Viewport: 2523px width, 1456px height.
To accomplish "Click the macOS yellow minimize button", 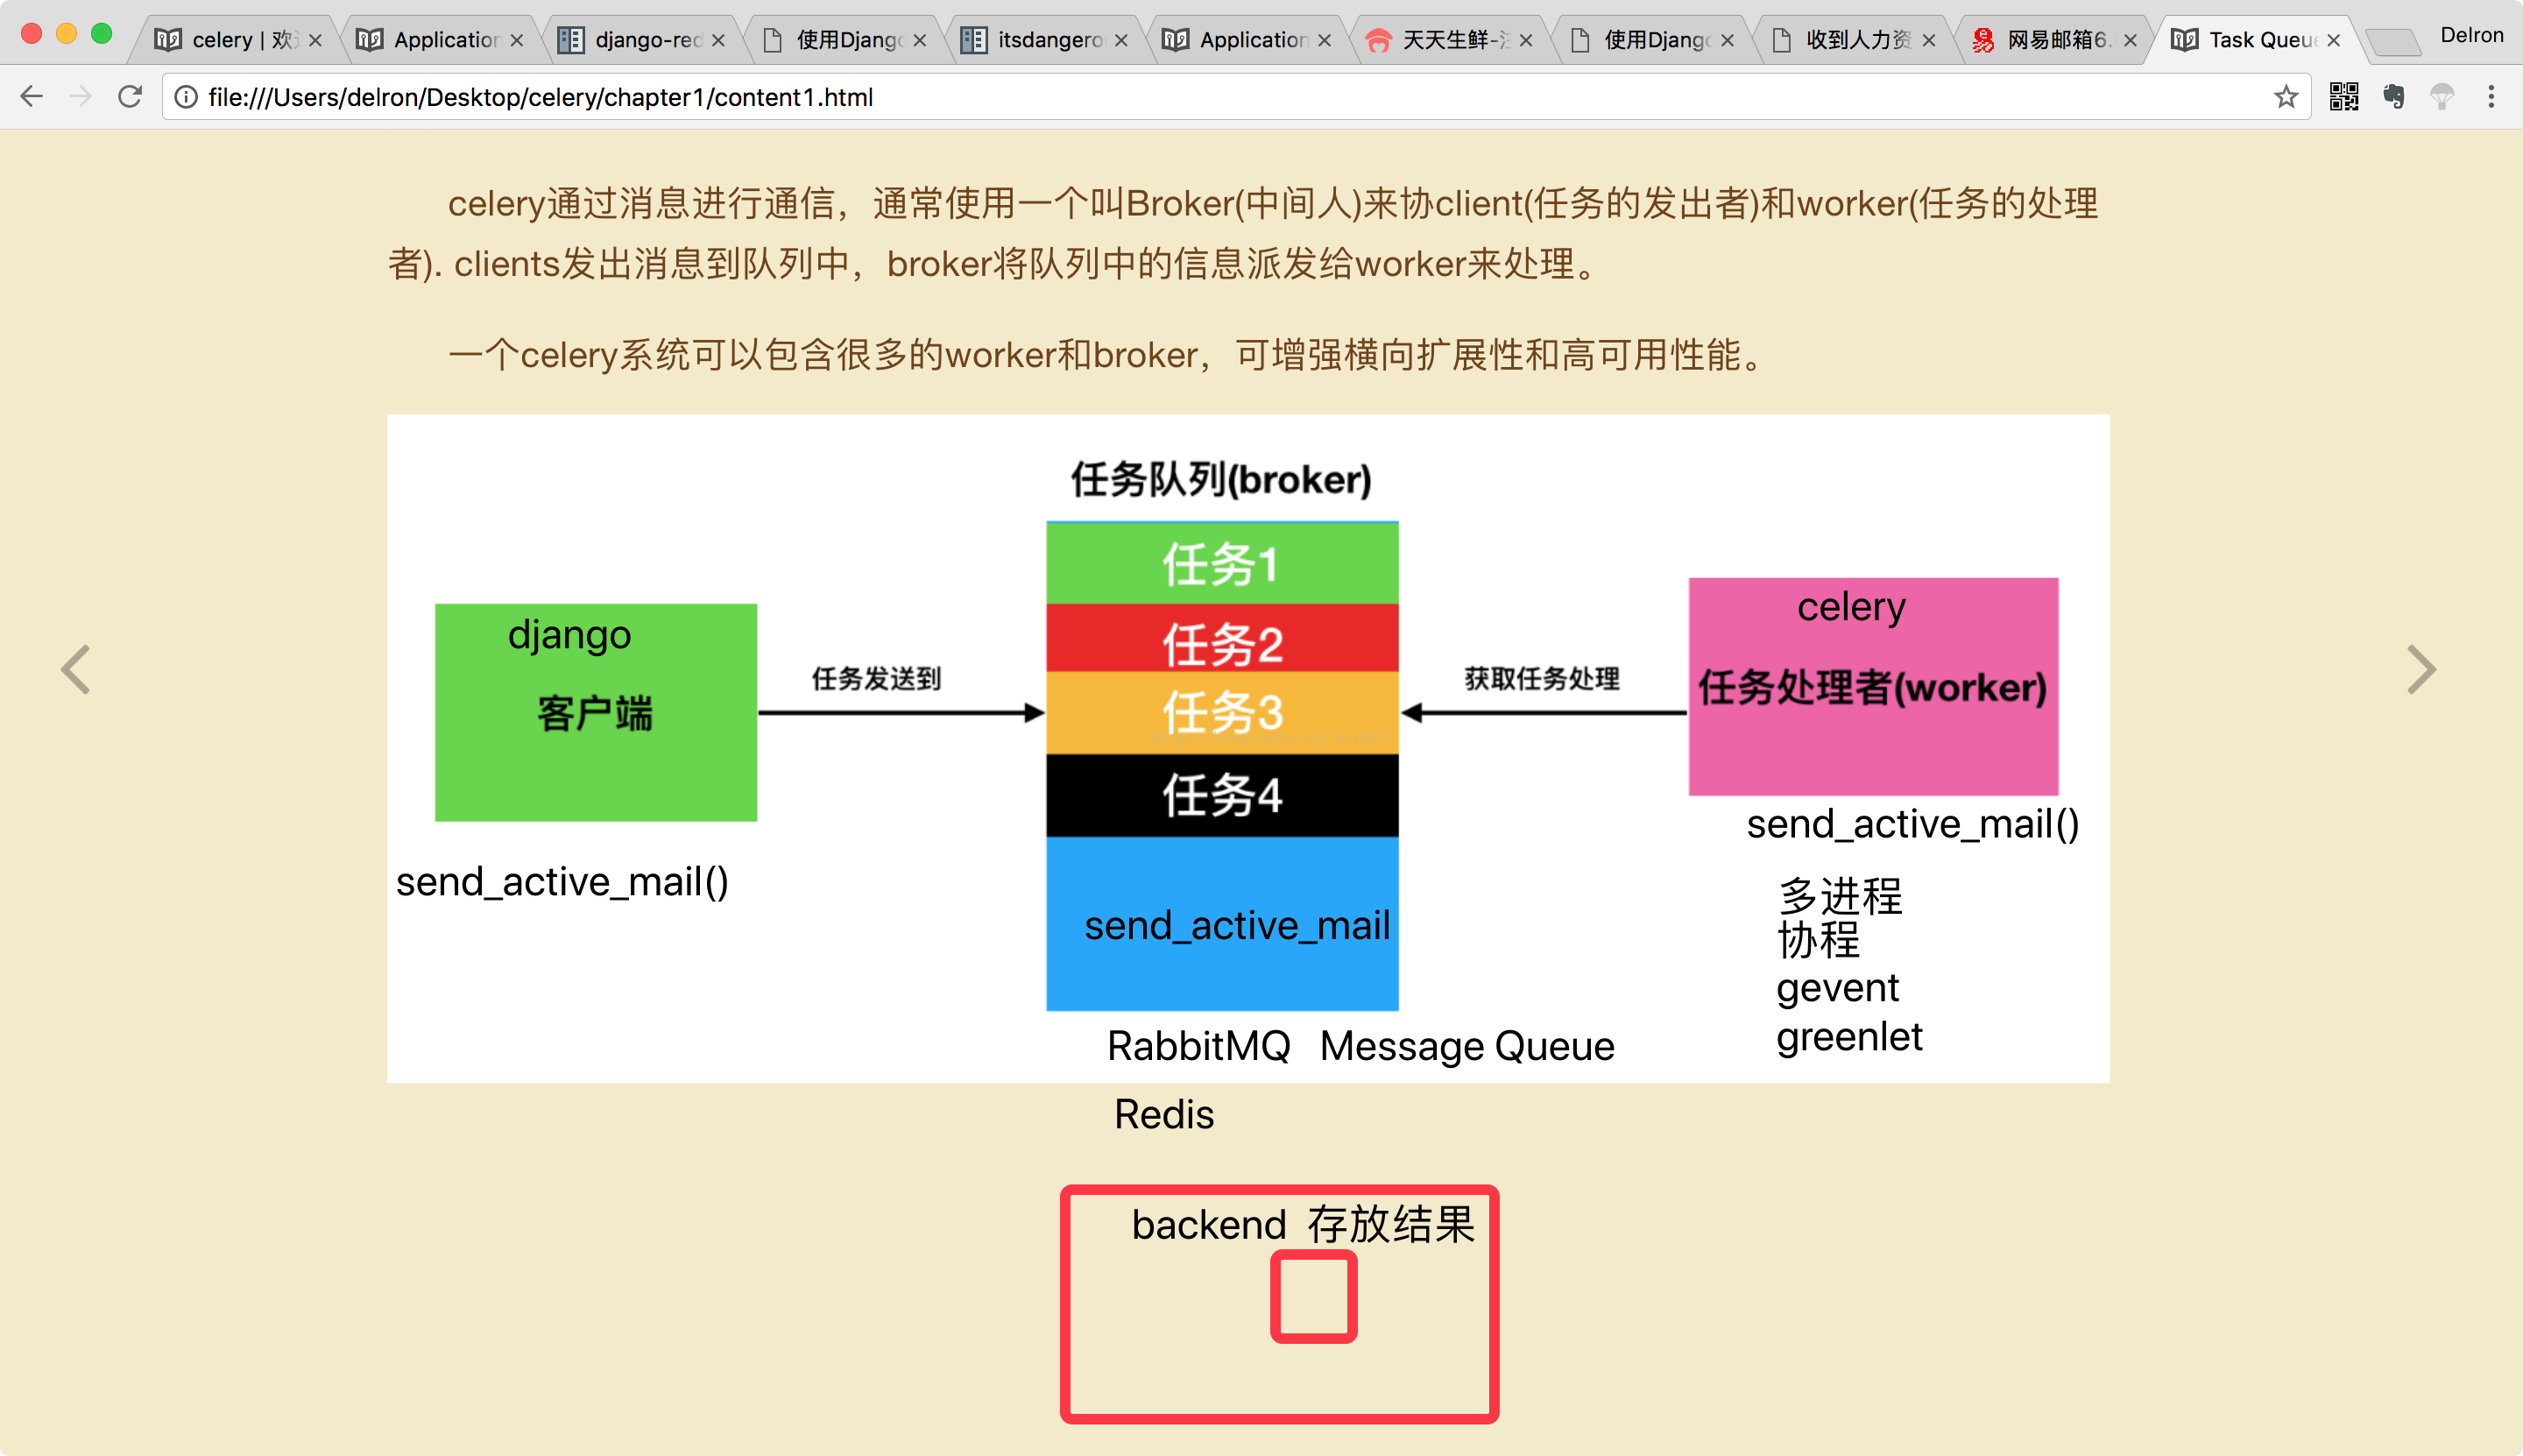I will tap(66, 34).
